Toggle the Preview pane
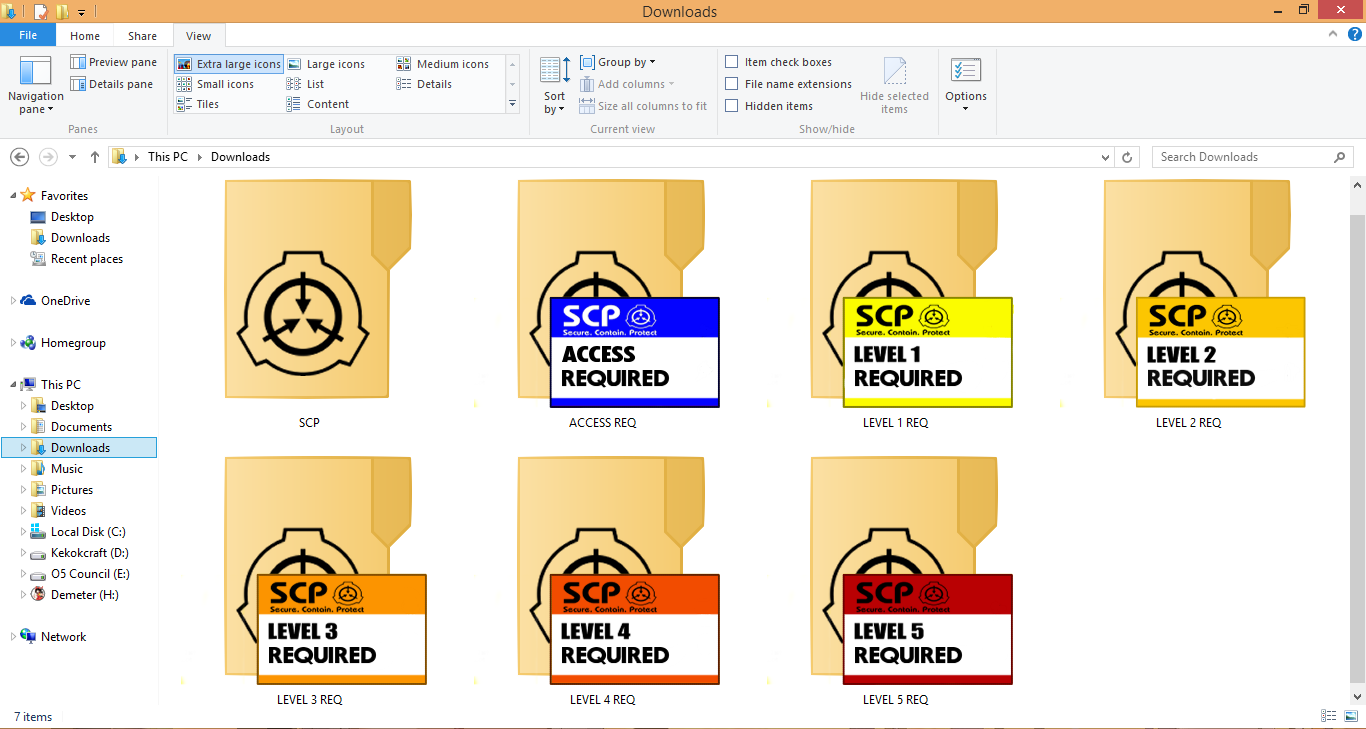 pyautogui.click(x=114, y=62)
